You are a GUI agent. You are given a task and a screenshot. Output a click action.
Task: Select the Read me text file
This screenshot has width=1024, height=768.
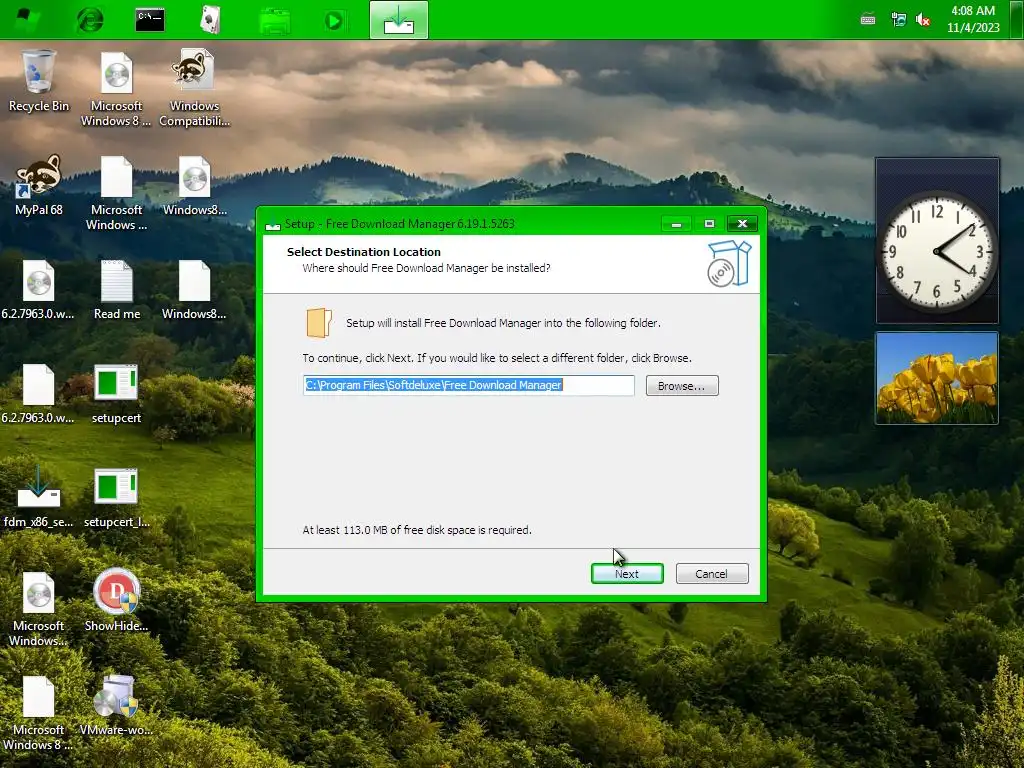coord(116,289)
